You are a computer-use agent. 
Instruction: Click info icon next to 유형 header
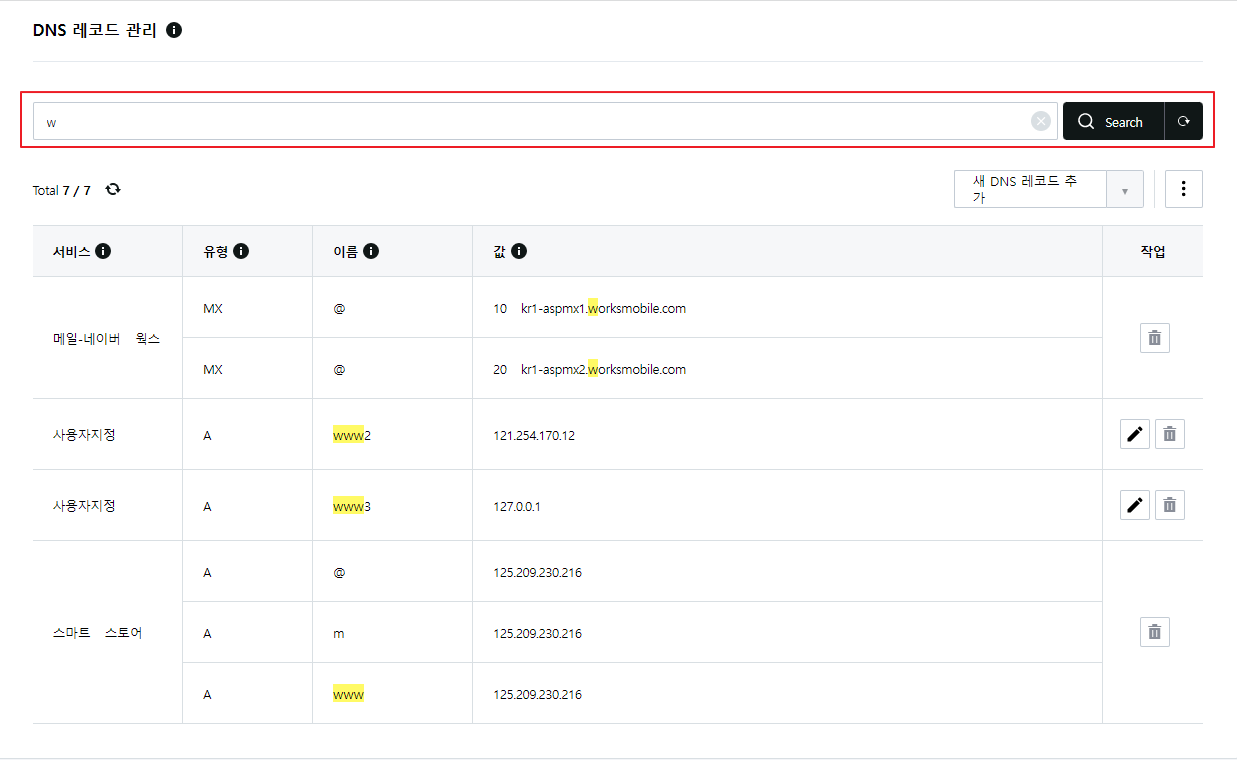tap(241, 251)
